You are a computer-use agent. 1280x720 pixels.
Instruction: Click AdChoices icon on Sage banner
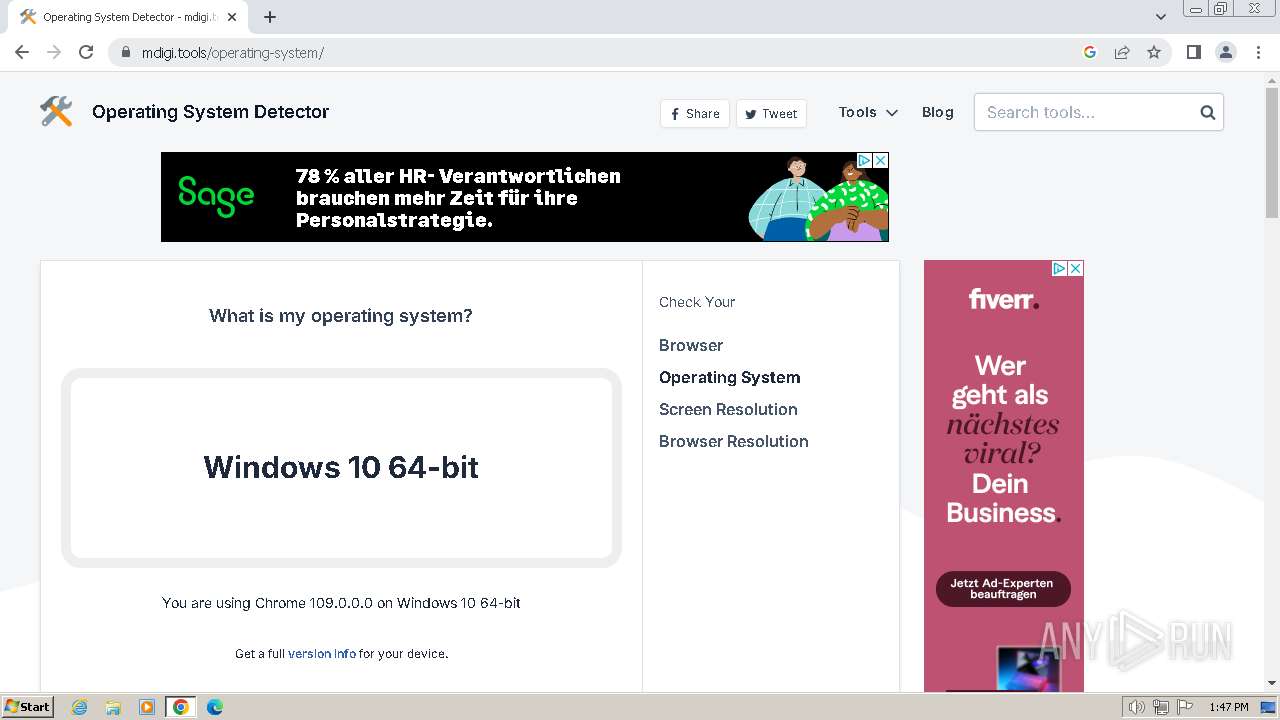pos(865,160)
